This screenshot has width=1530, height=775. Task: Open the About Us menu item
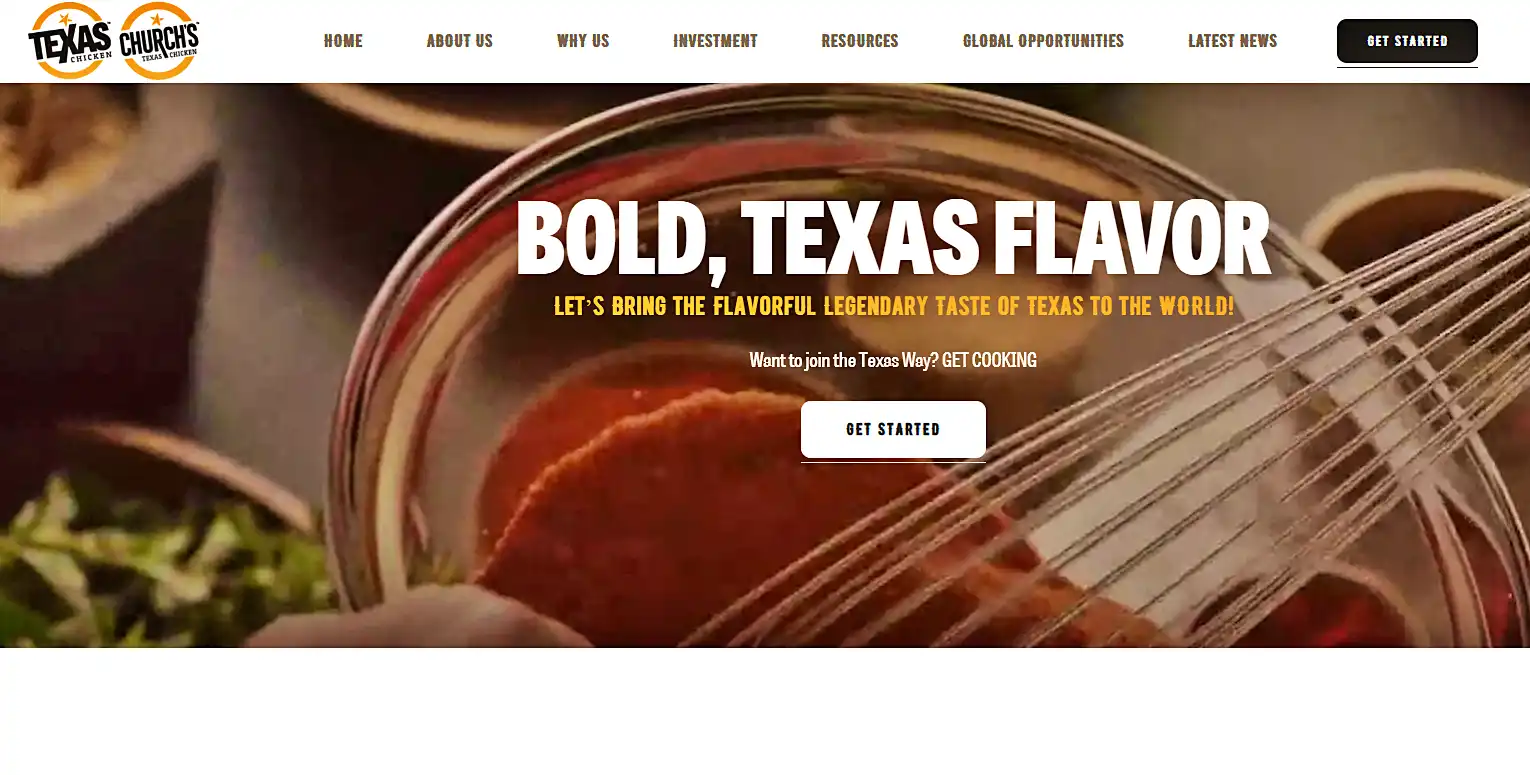click(460, 41)
